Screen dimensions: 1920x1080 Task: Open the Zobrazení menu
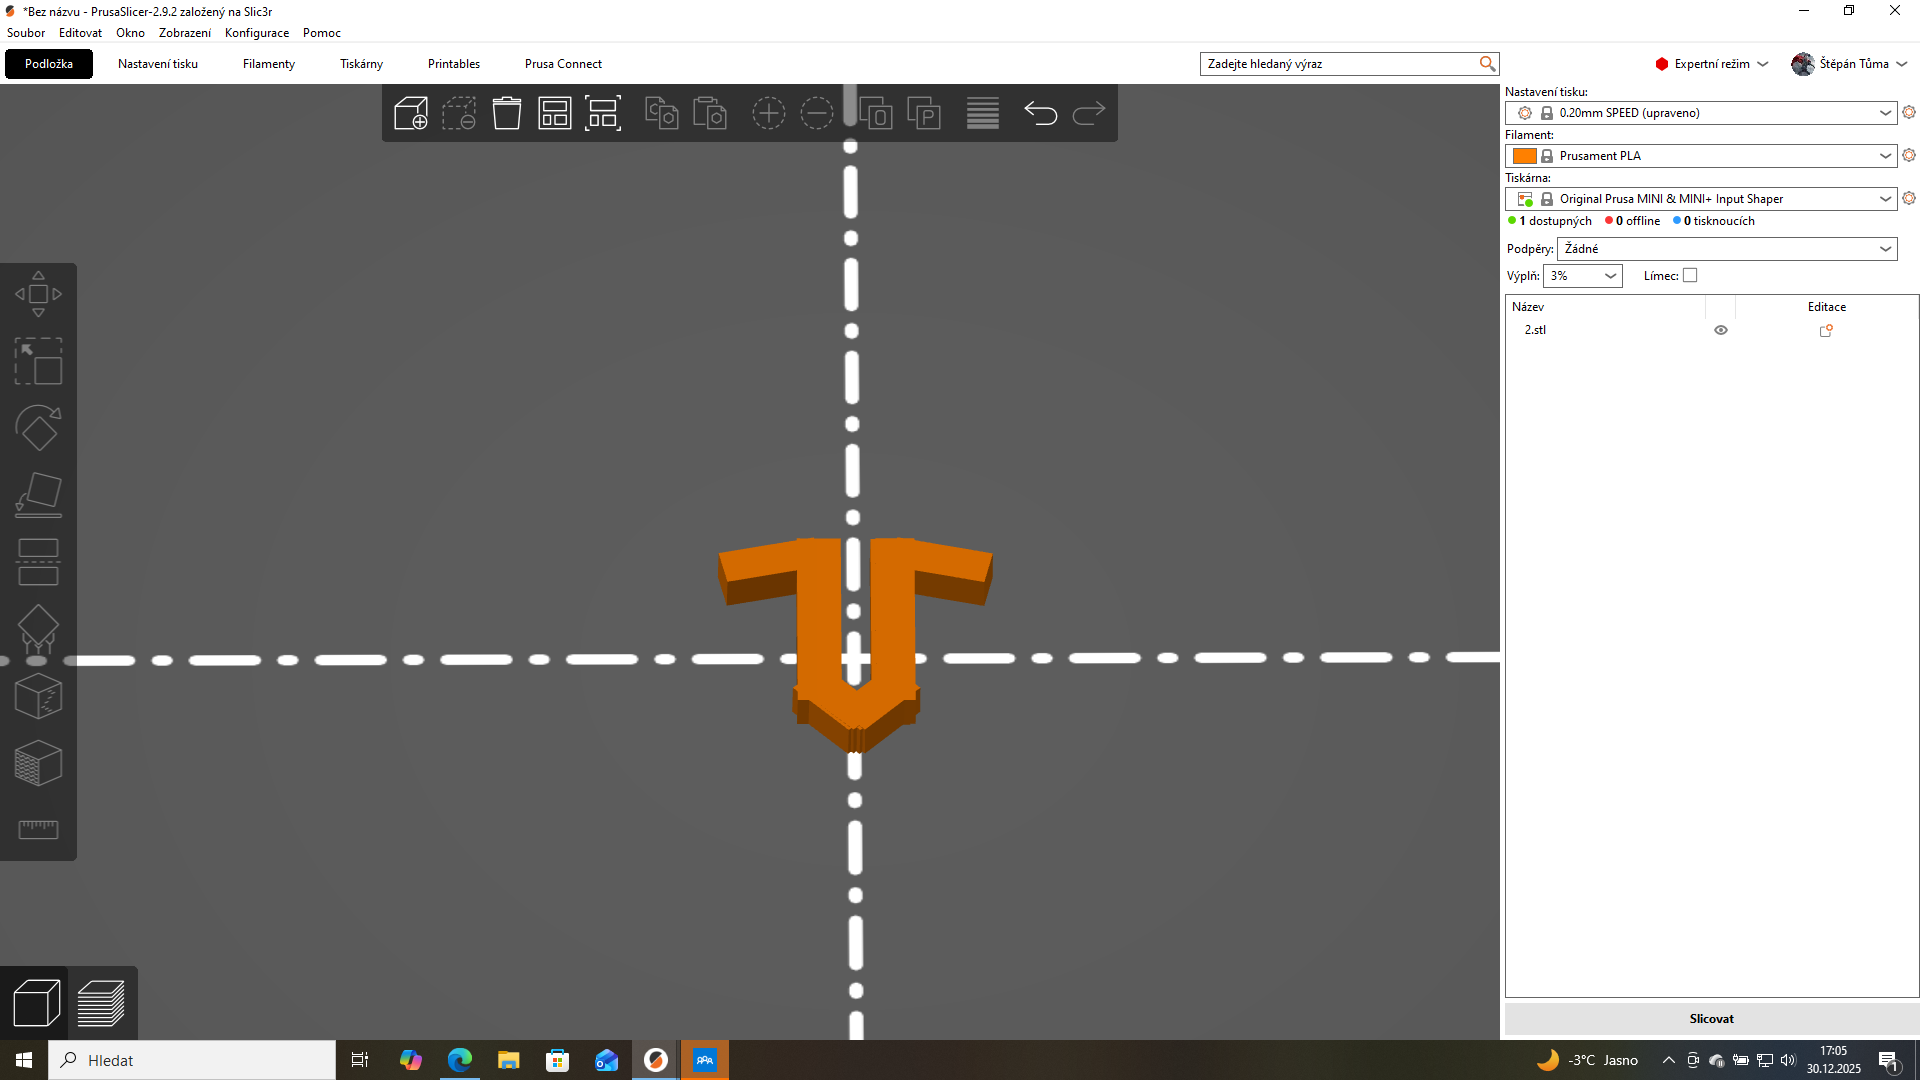[185, 33]
